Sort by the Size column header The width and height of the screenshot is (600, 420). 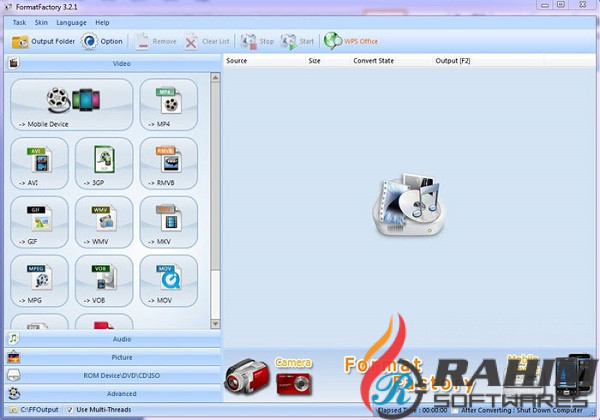click(328, 60)
